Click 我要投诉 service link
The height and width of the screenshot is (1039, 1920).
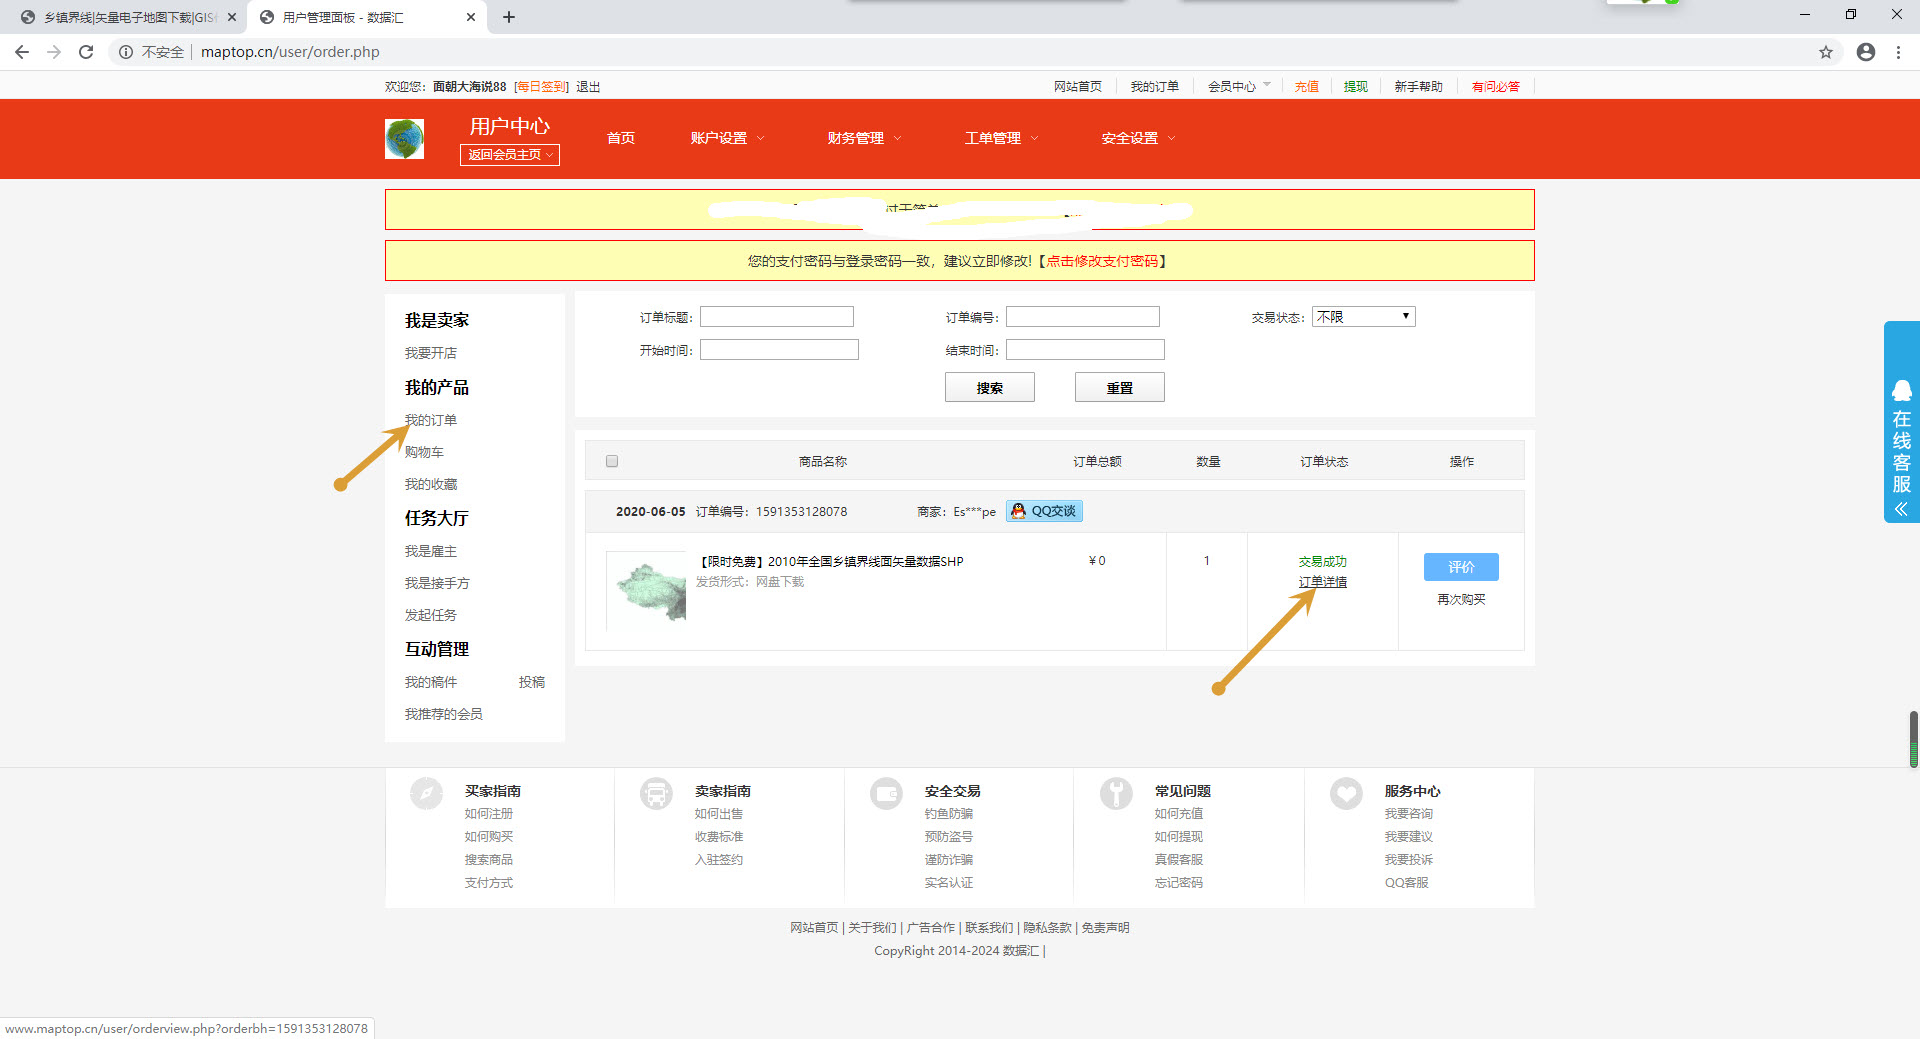[1409, 860]
